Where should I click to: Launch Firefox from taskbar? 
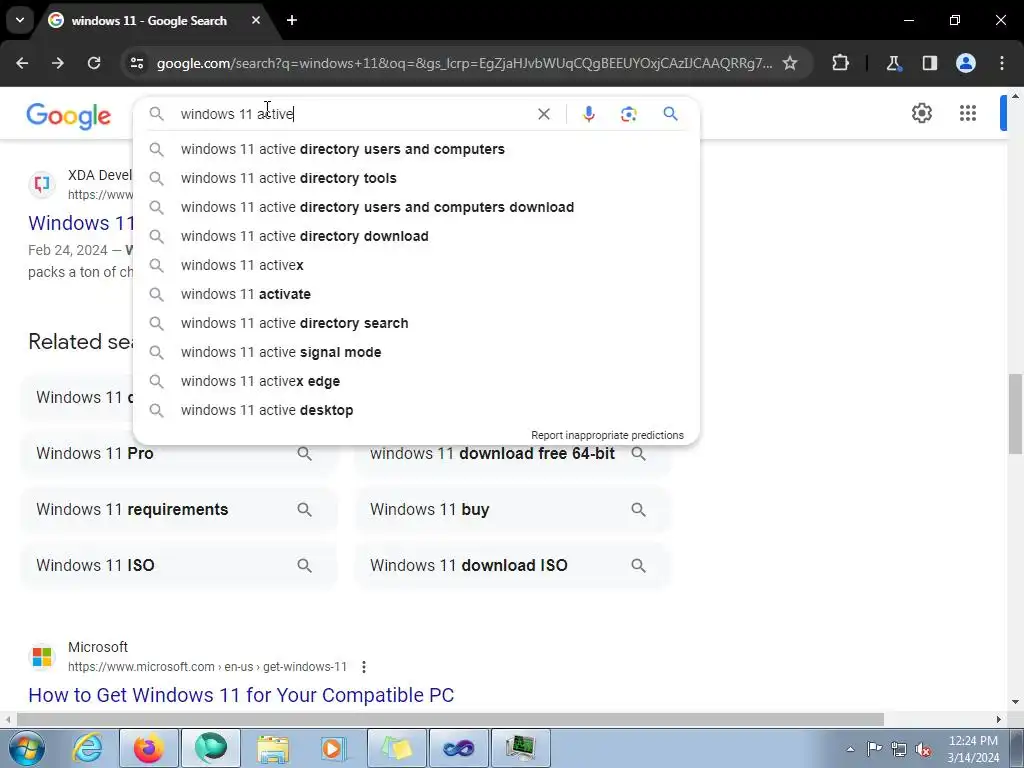point(149,748)
